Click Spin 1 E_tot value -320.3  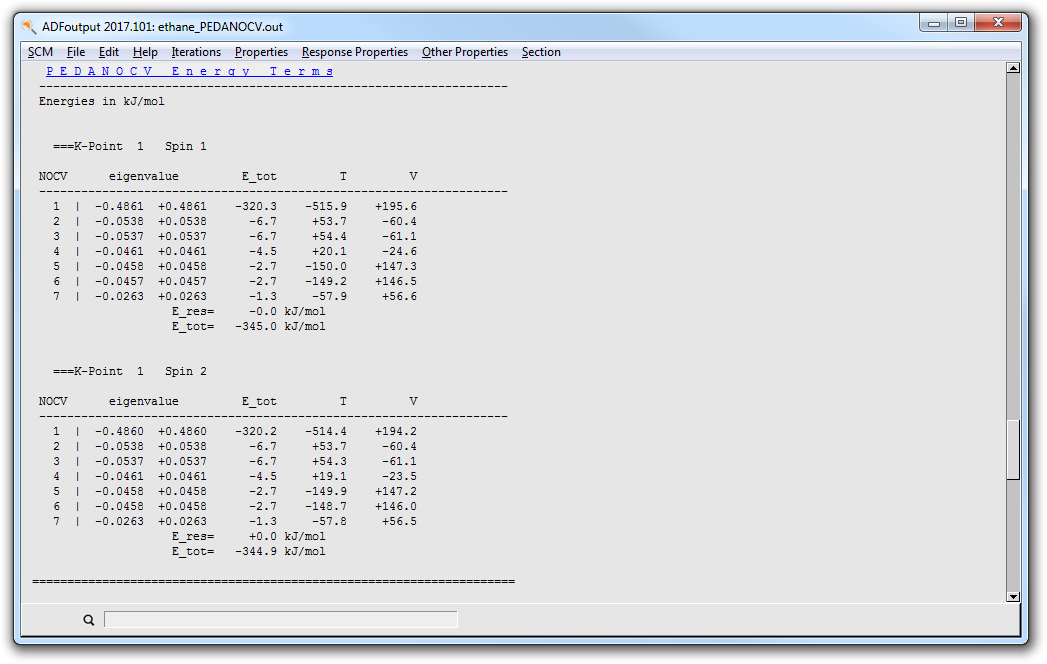256,206
